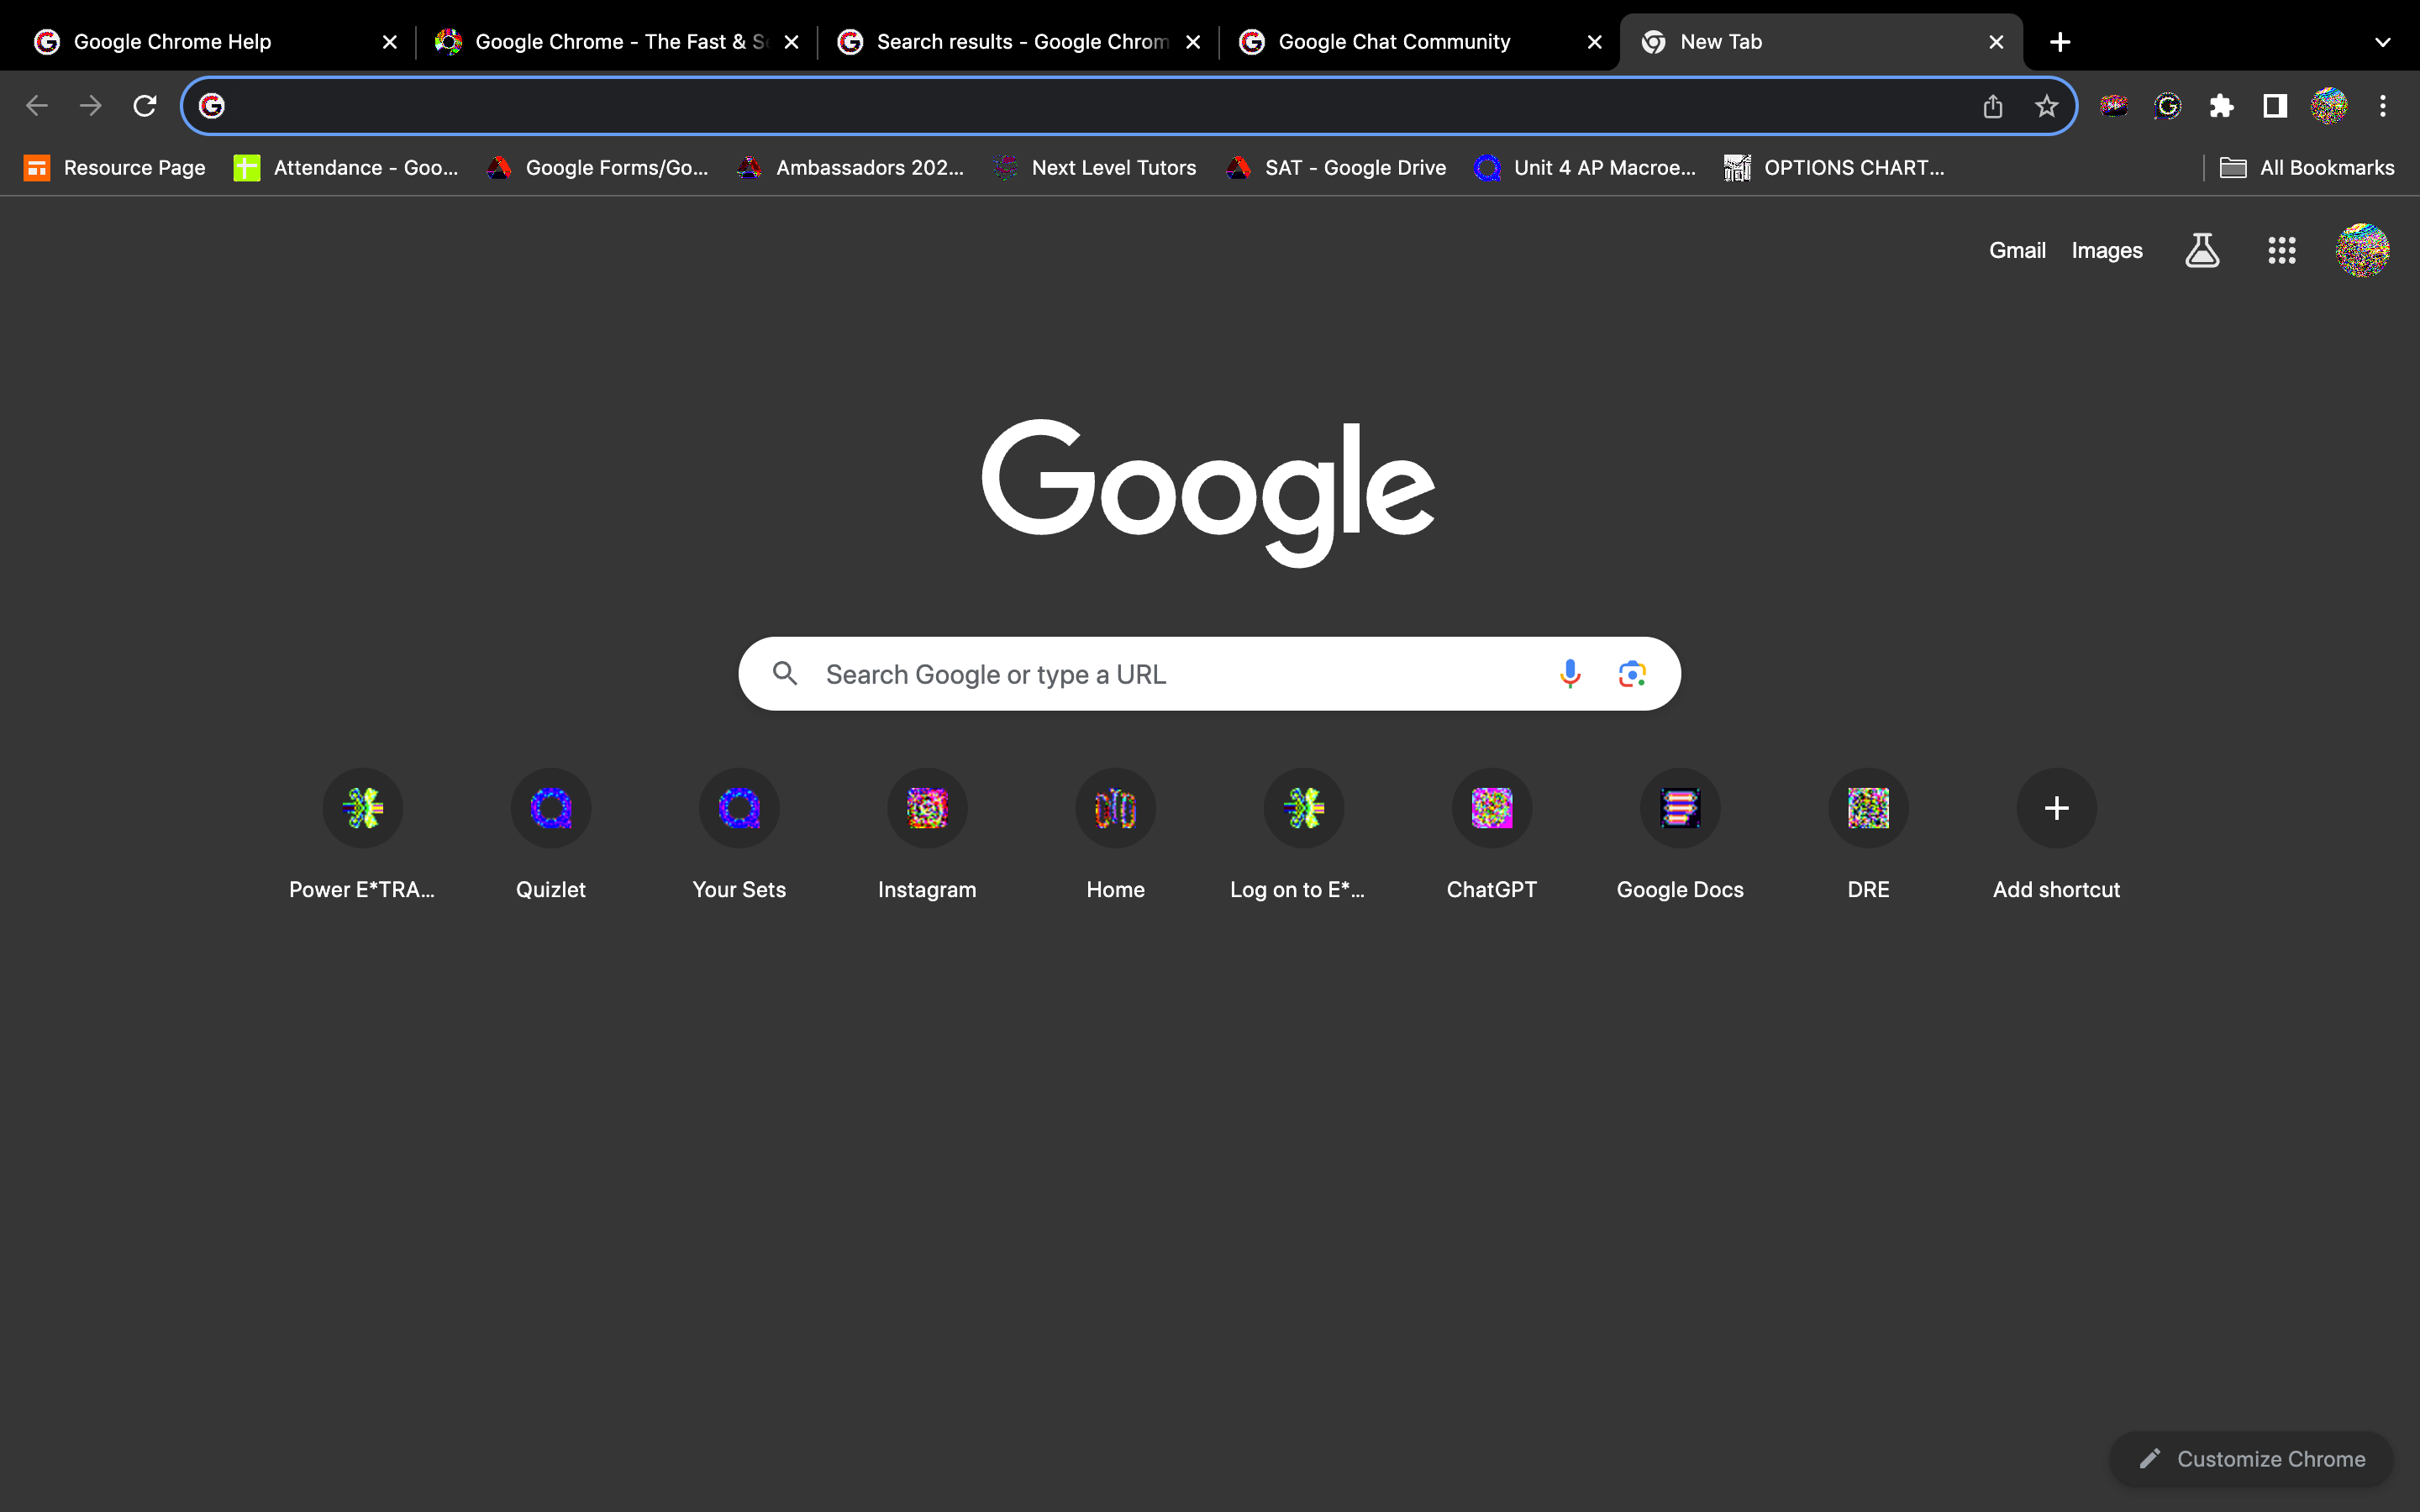Viewport: 2420px width, 1512px height.
Task: Click the Customize Chrome button
Action: tap(2251, 1458)
